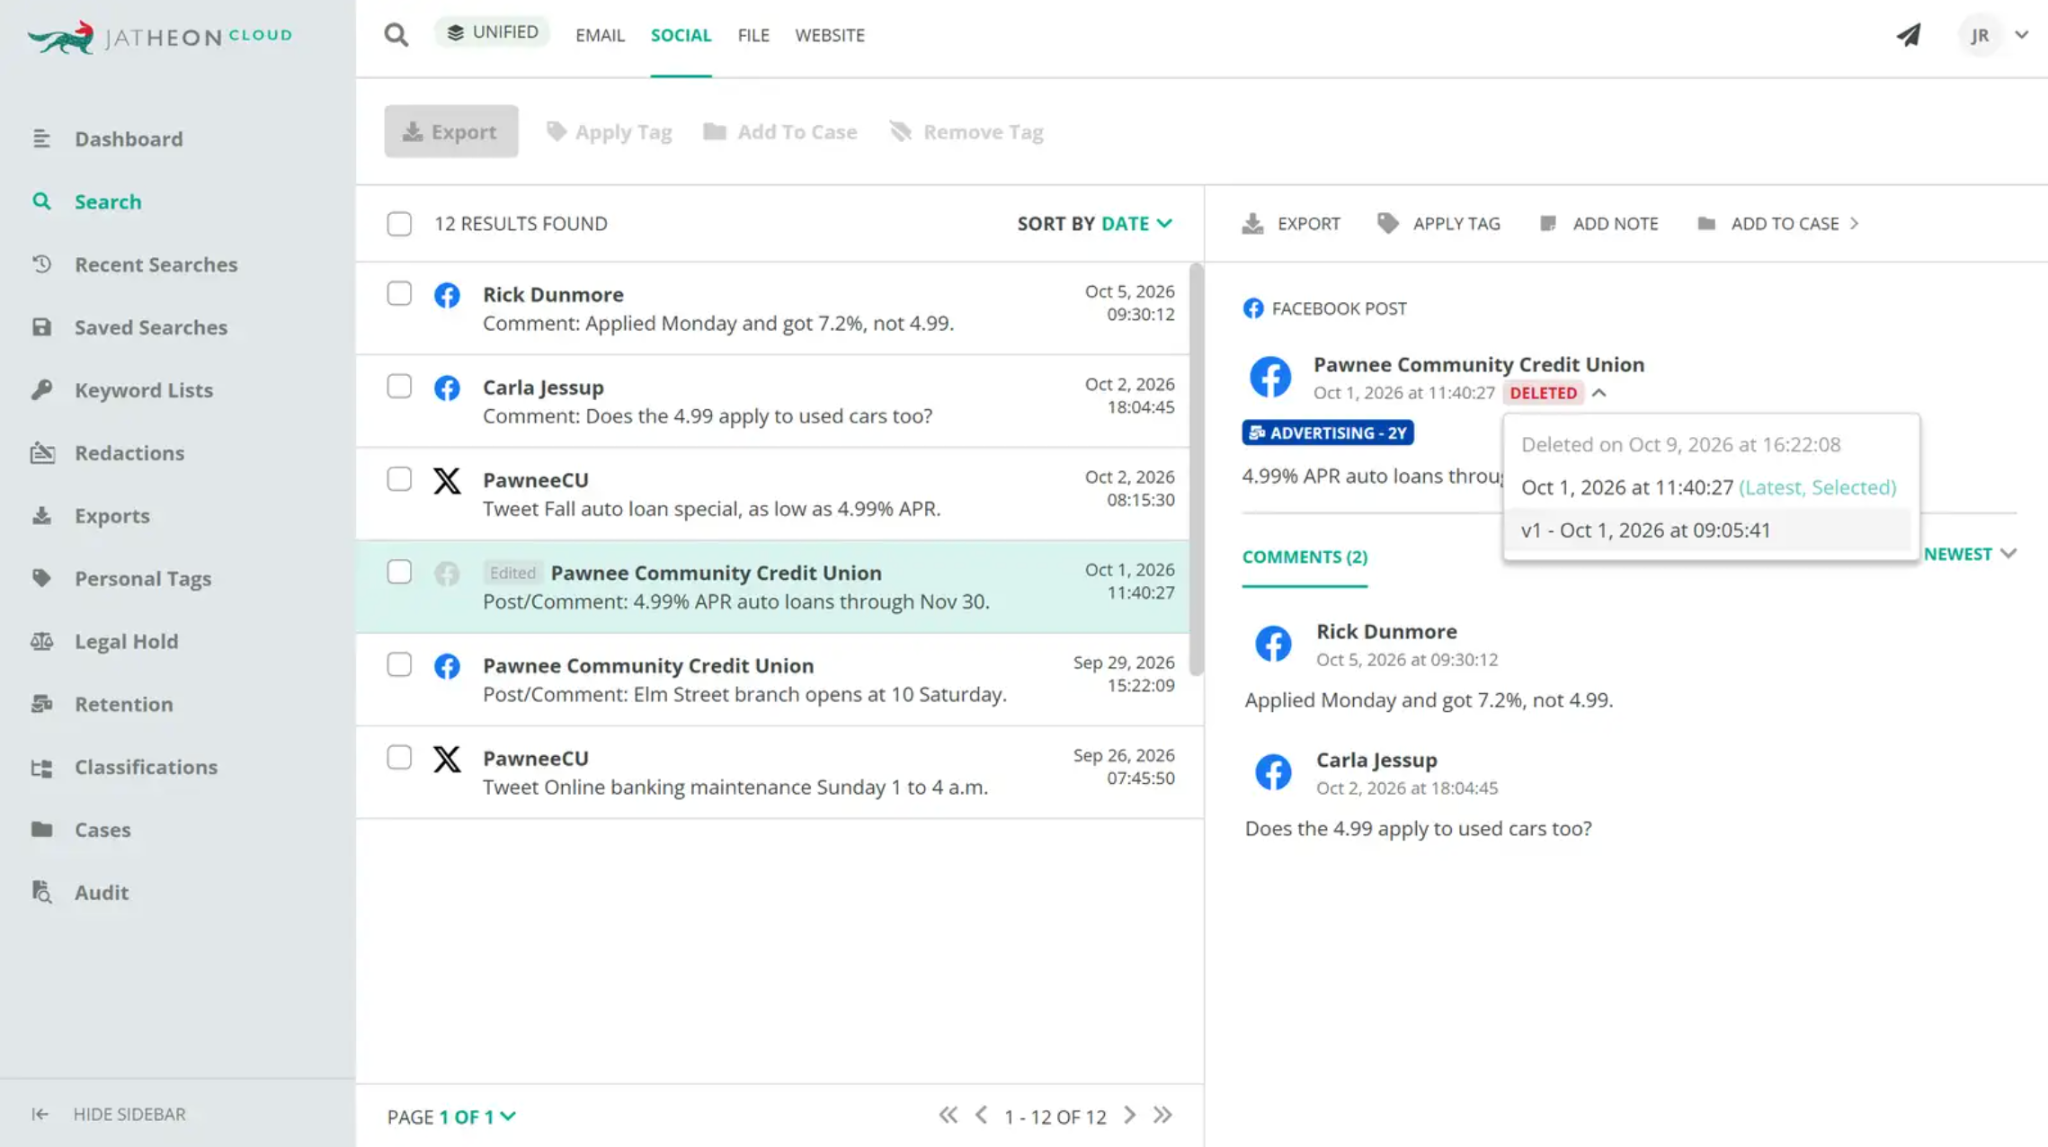Switch to the Email tab
The image size is (2048, 1147).
[600, 35]
